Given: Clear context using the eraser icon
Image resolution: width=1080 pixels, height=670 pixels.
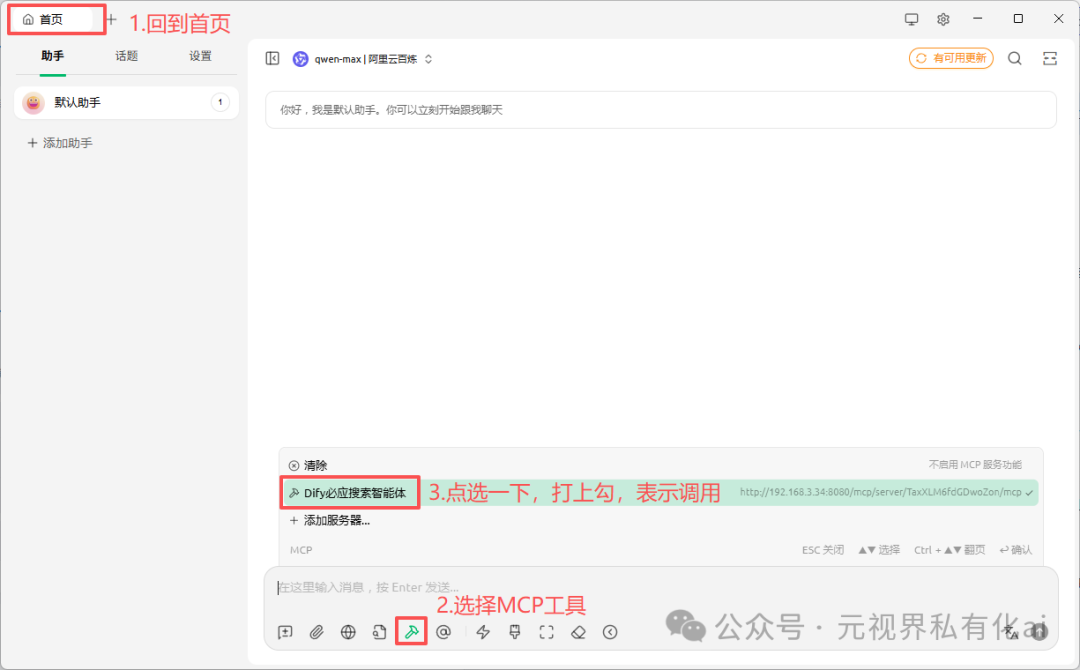Looking at the screenshot, I should pos(578,632).
